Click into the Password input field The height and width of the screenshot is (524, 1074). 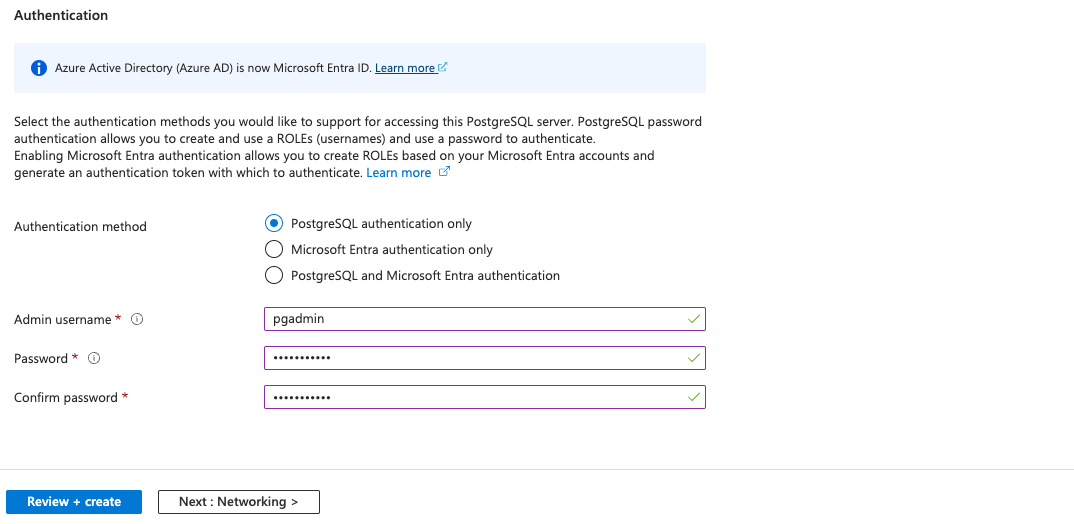[470, 358]
